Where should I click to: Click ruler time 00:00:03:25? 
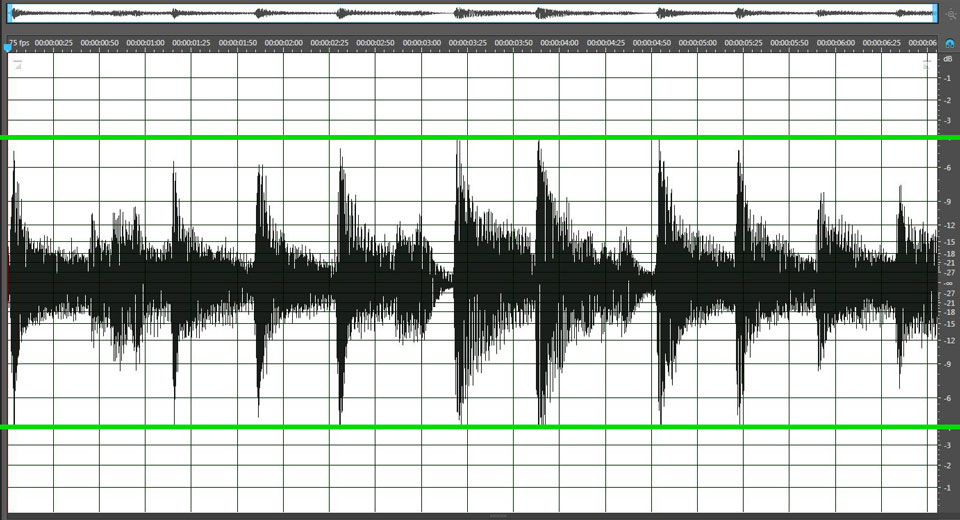(468, 43)
